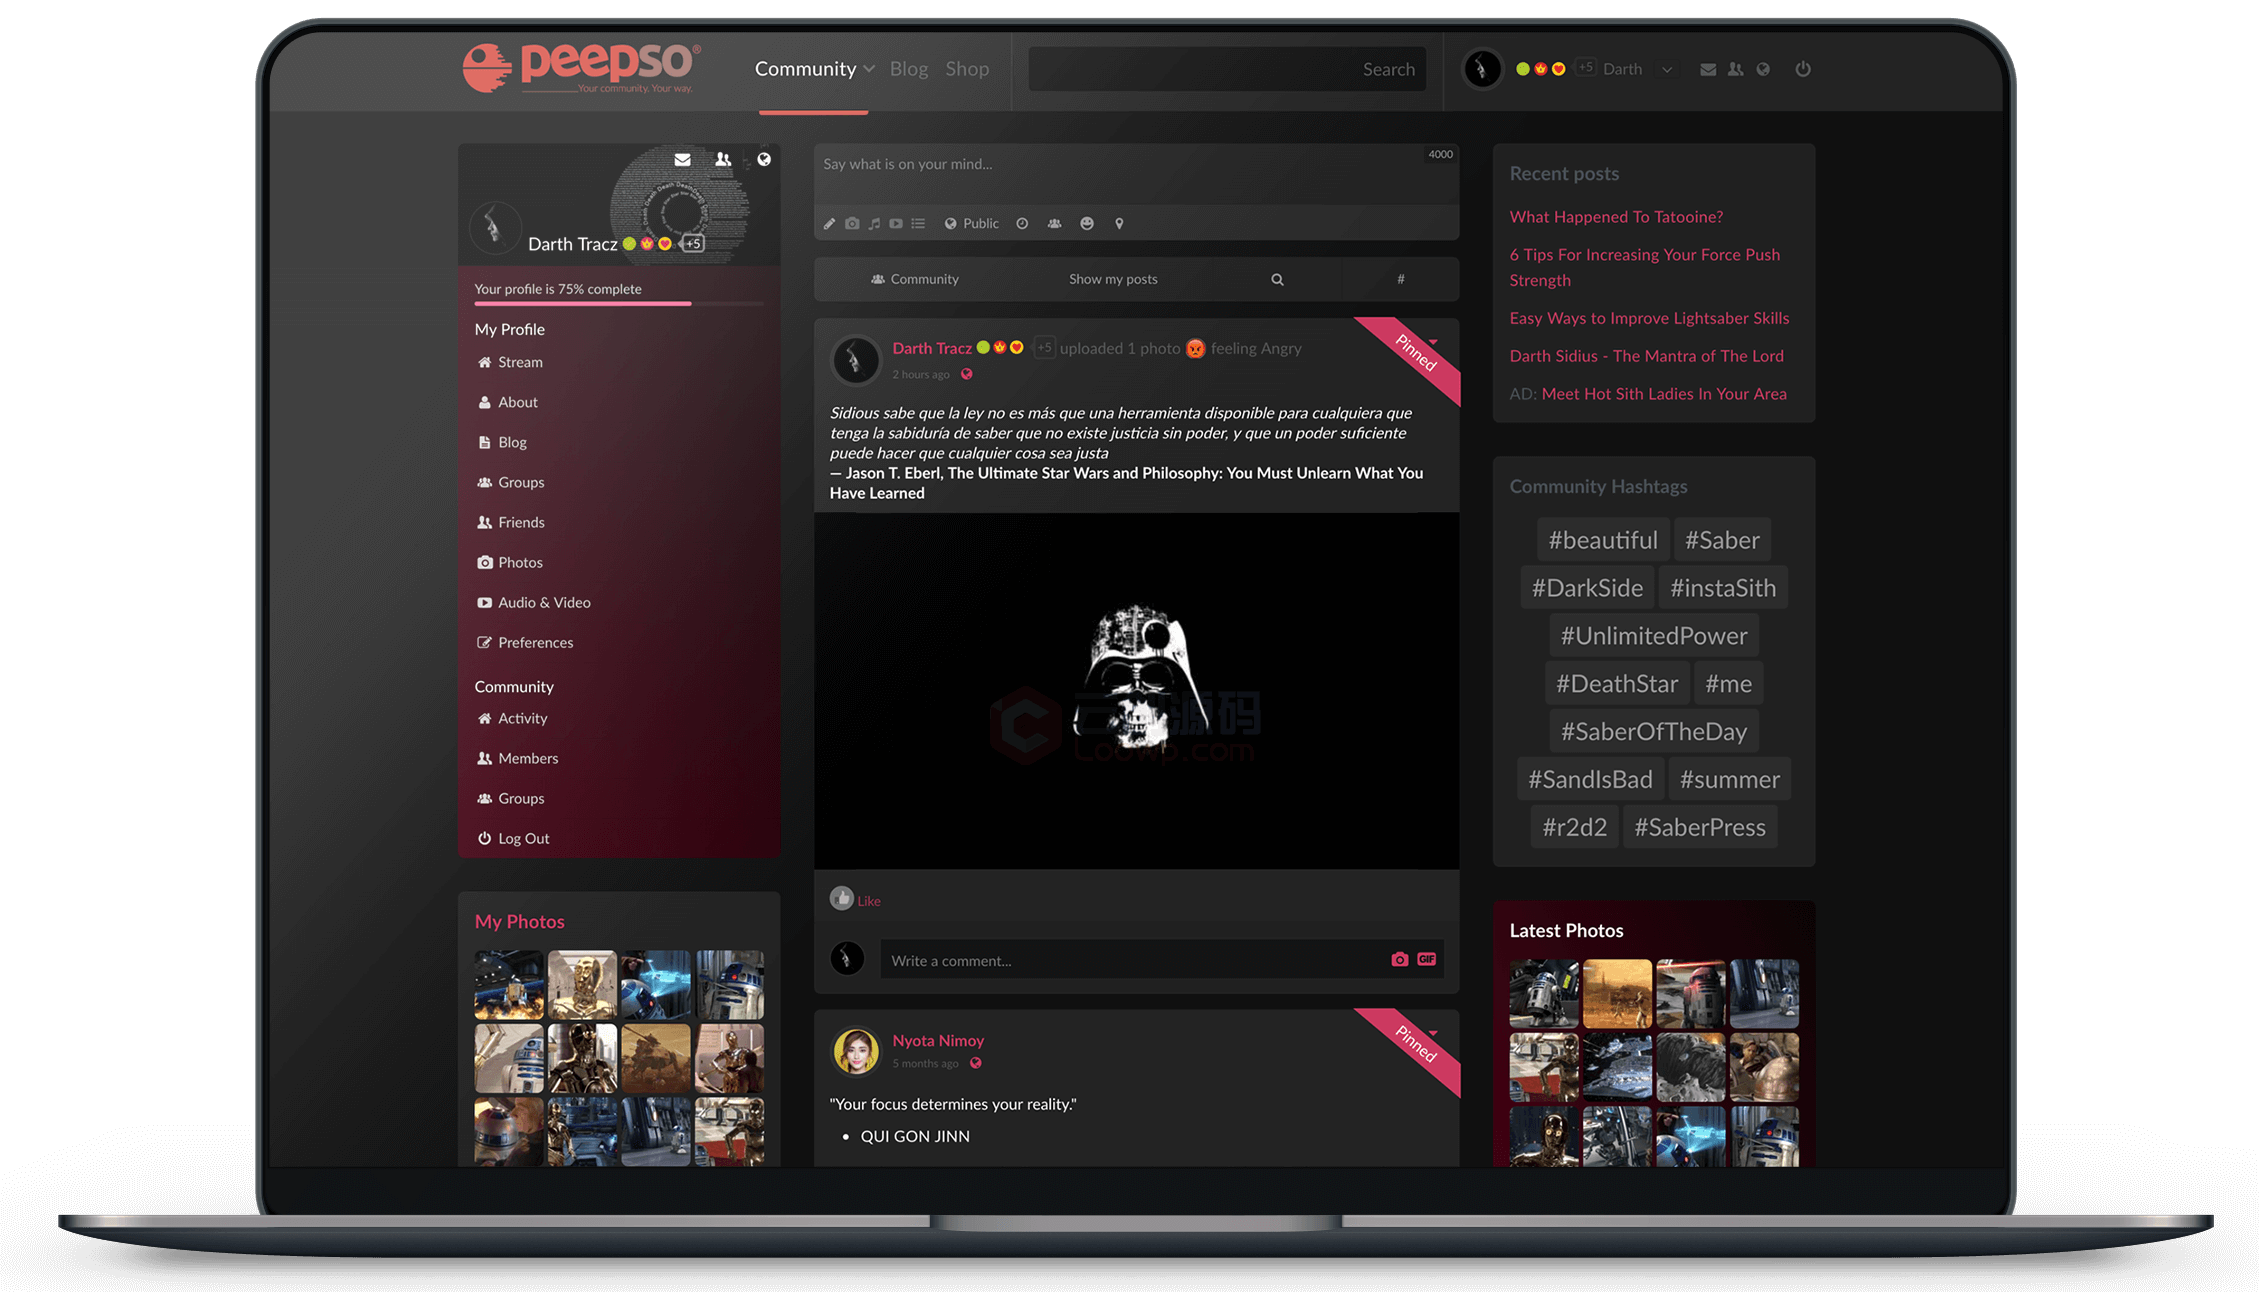Click the #UnlimitedPower hashtag

[x=1654, y=636]
